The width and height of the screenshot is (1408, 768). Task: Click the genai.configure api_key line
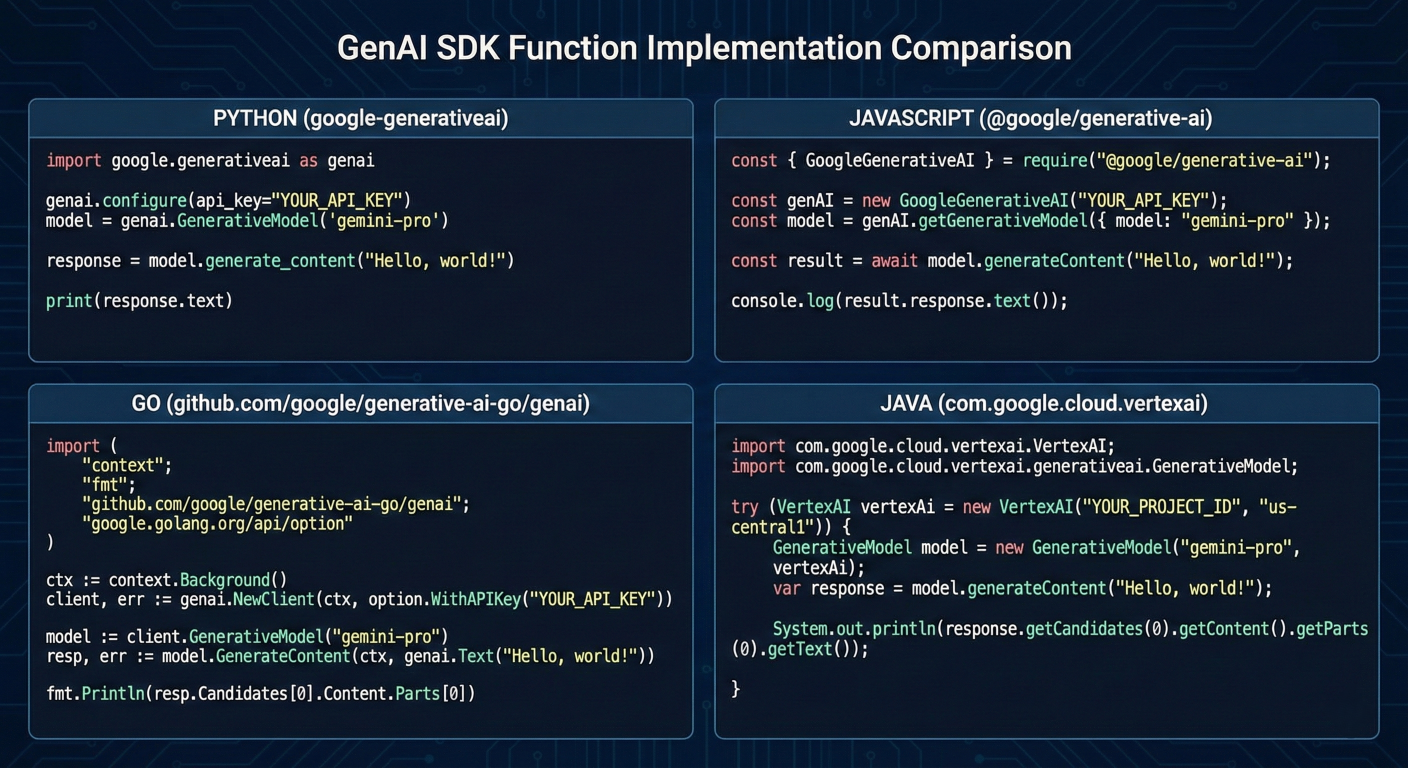228,200
